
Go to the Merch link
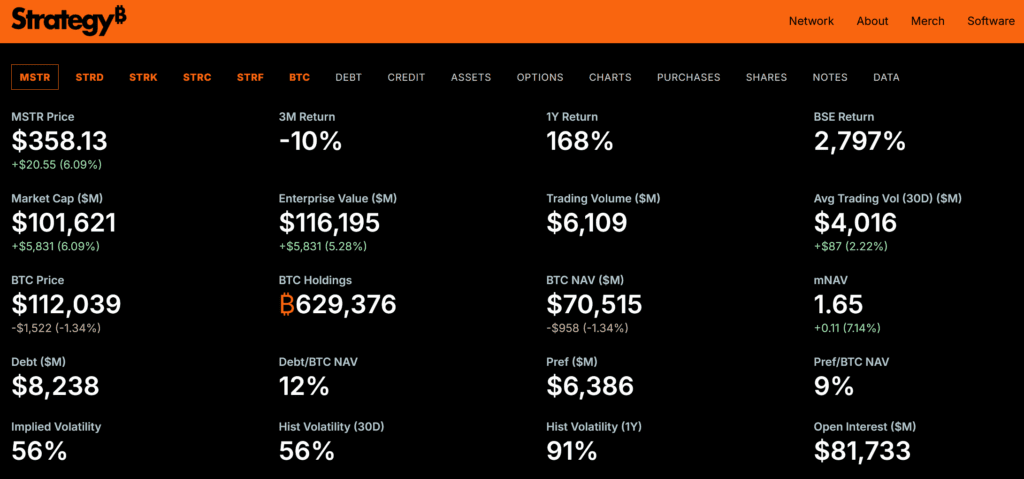tap(927, 21)
